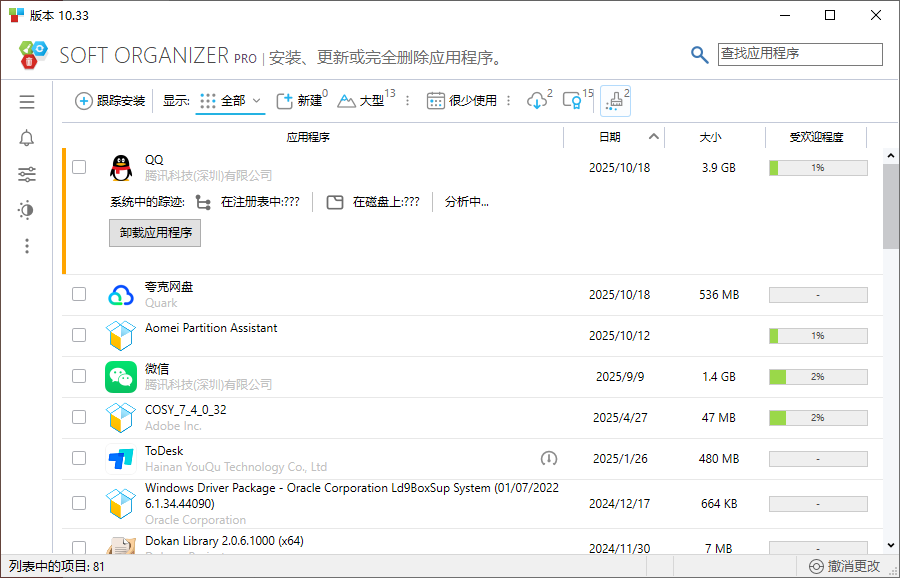Screen dimensions: 900x578
Task: Open the hamburger menu in the left sidebar
Action: tap(27, 101)
